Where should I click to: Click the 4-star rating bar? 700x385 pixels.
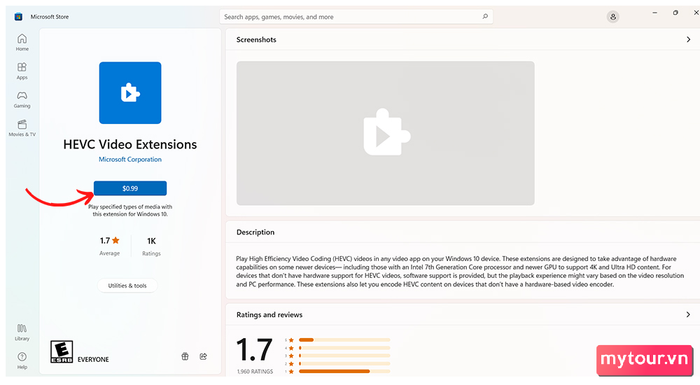[x=344, y=347]
